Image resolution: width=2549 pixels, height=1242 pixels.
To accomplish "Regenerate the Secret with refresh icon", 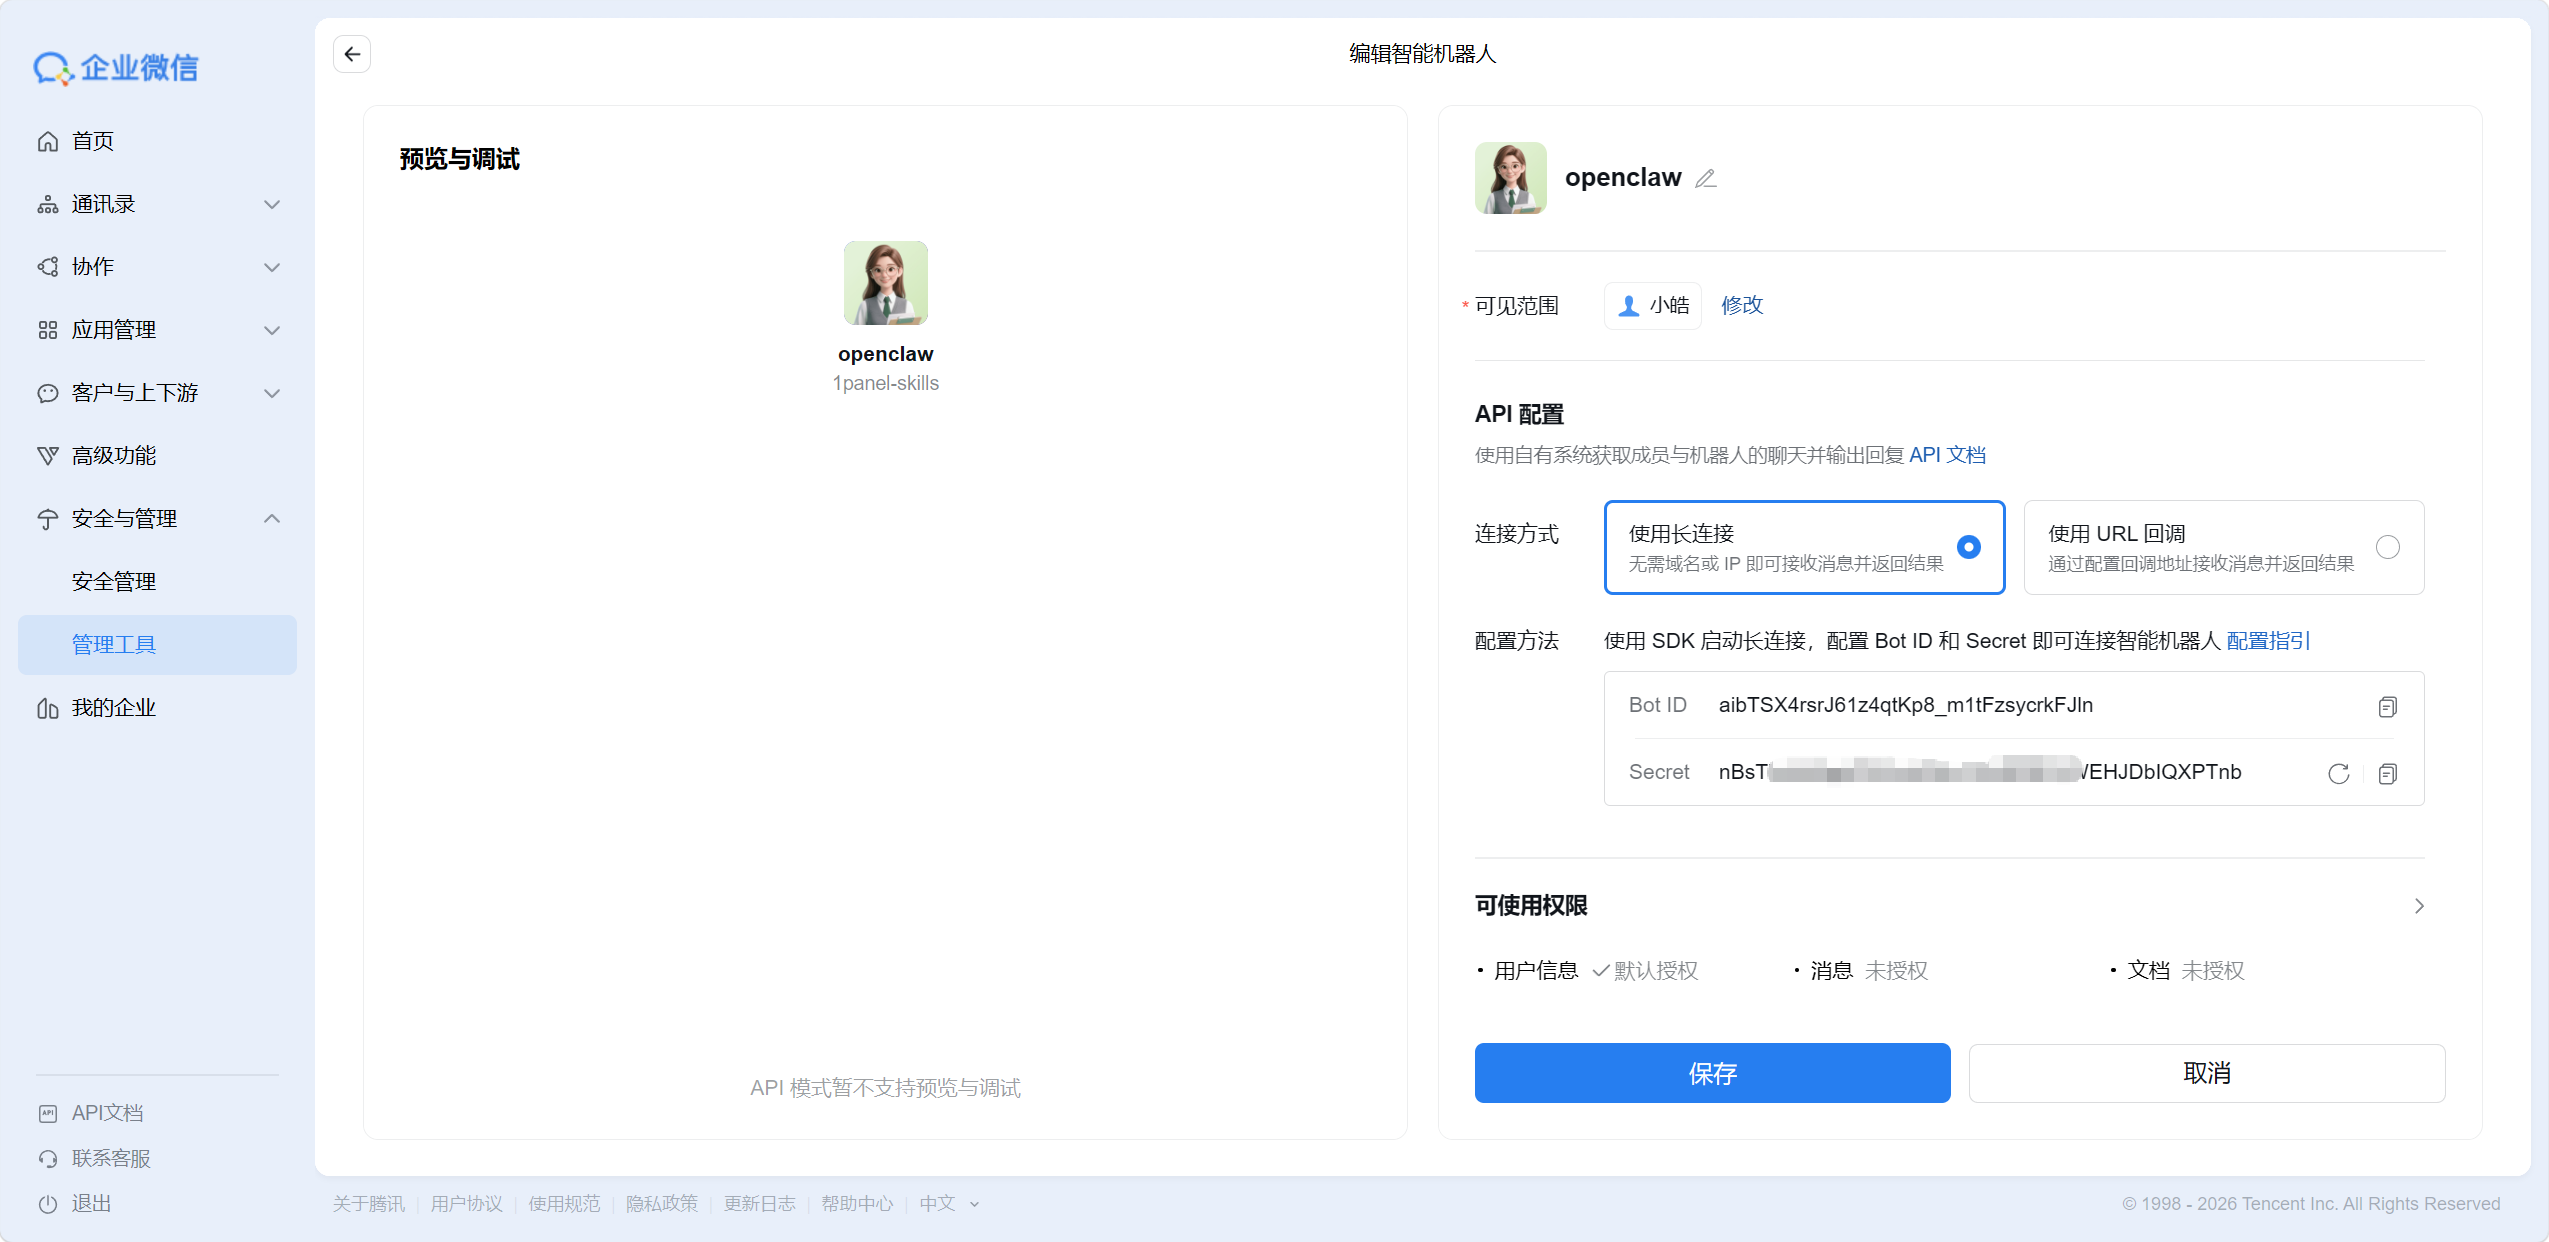I will [2338, 774].
